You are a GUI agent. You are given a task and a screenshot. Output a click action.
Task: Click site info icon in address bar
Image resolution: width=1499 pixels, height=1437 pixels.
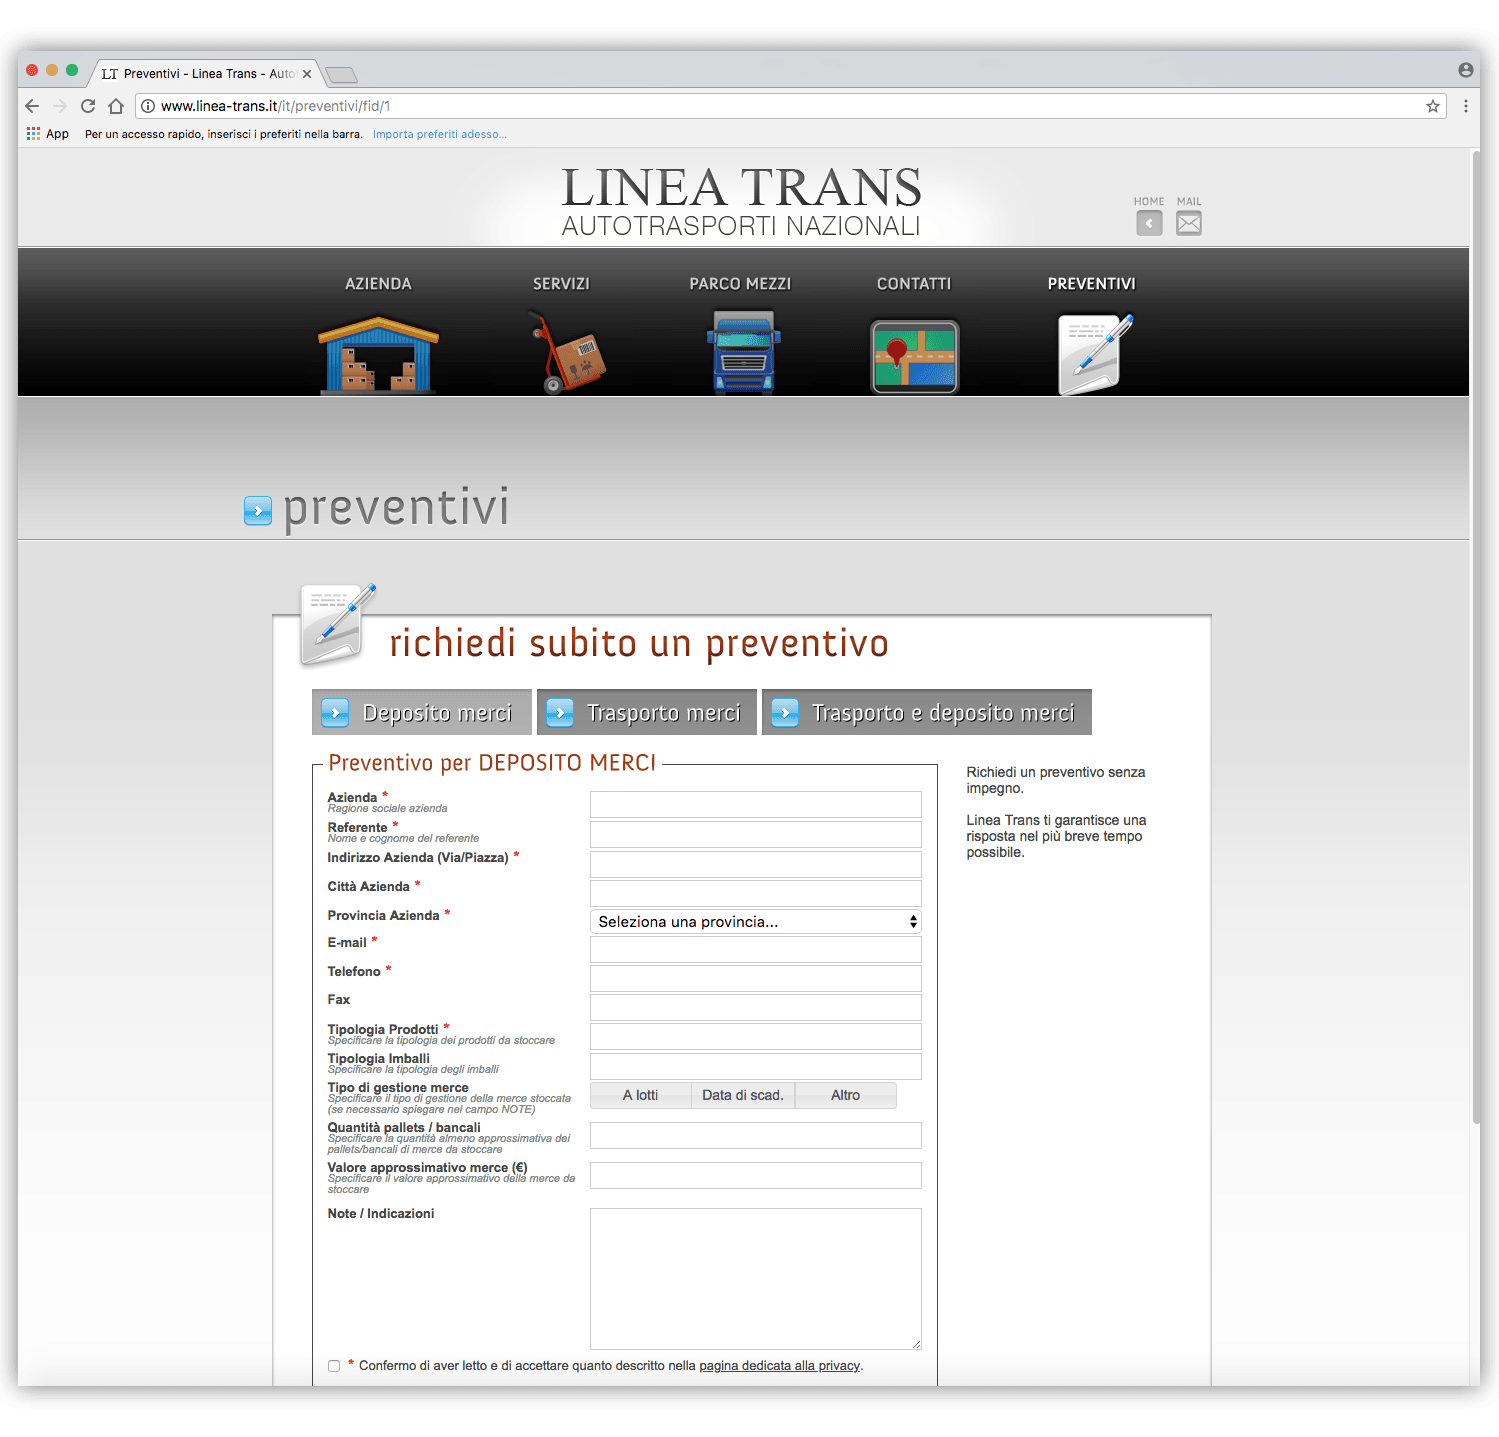pos(148,106)
